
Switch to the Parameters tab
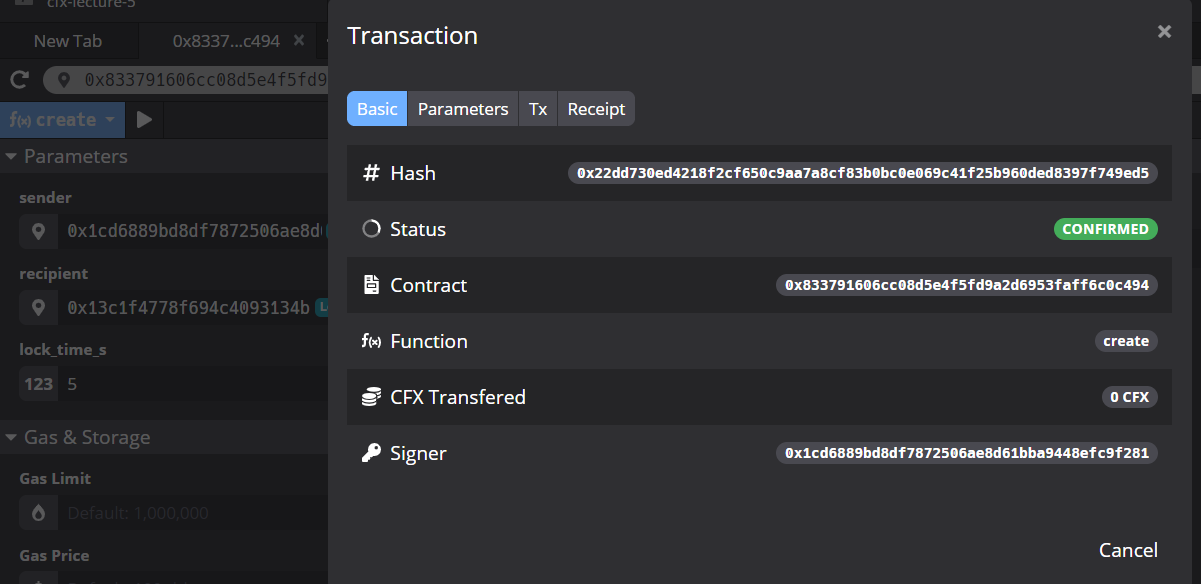tap(462, 109)
